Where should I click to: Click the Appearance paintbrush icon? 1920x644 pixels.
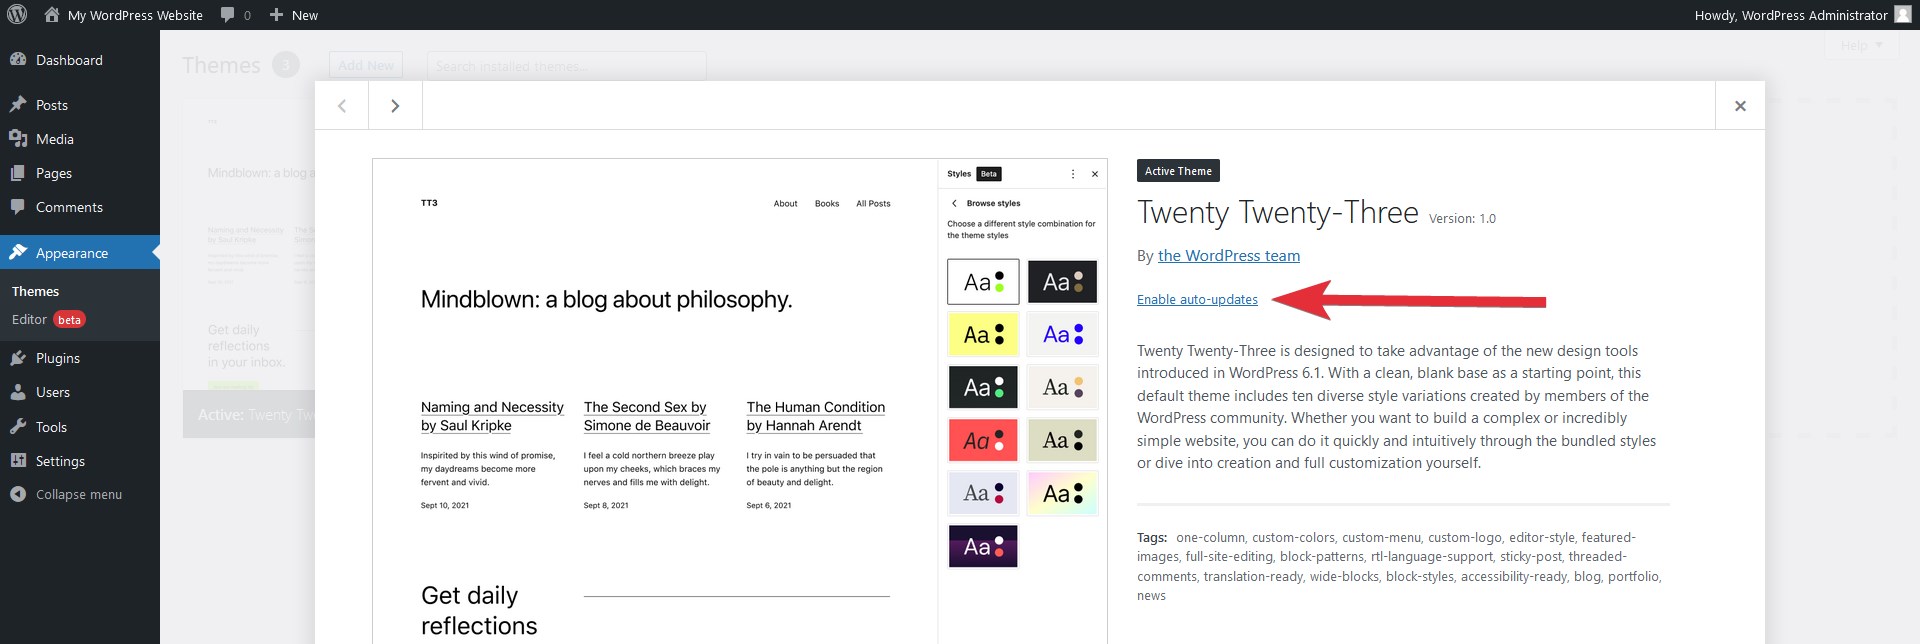pos(18,253)
